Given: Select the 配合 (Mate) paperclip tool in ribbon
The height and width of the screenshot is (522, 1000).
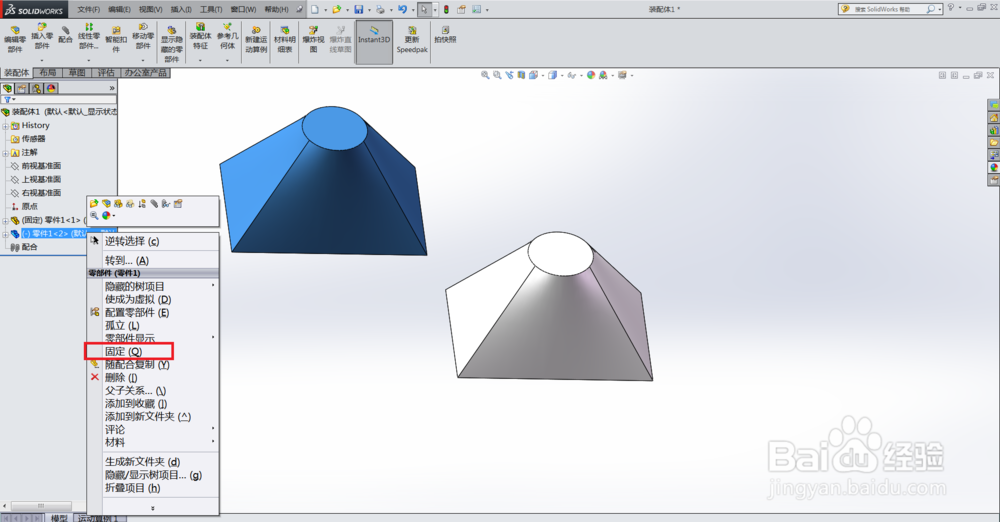Looking at the screenshot, I should pyautogui.click(x=65, y=34).
